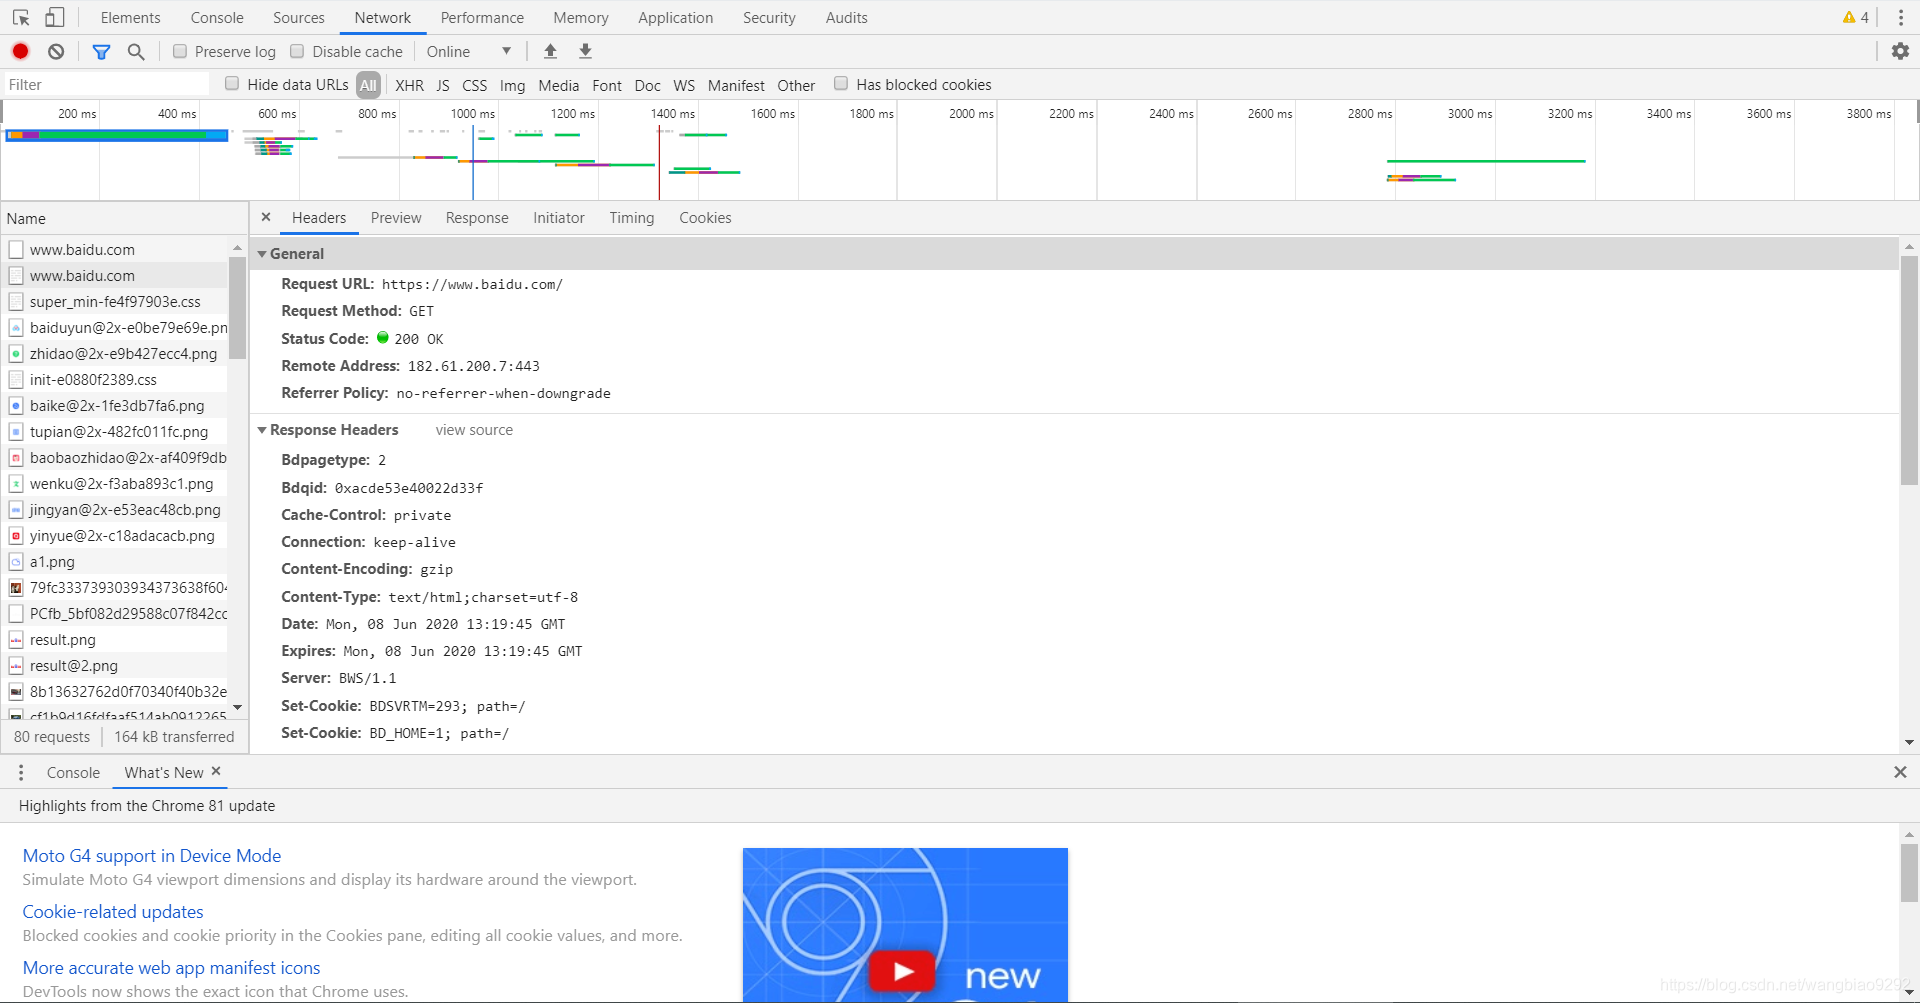The height and width of the screenshot is (1003, 1920).
Task: Open the warnings counter showing 4
Action: pyautogui.click(x=1856, y=17)
